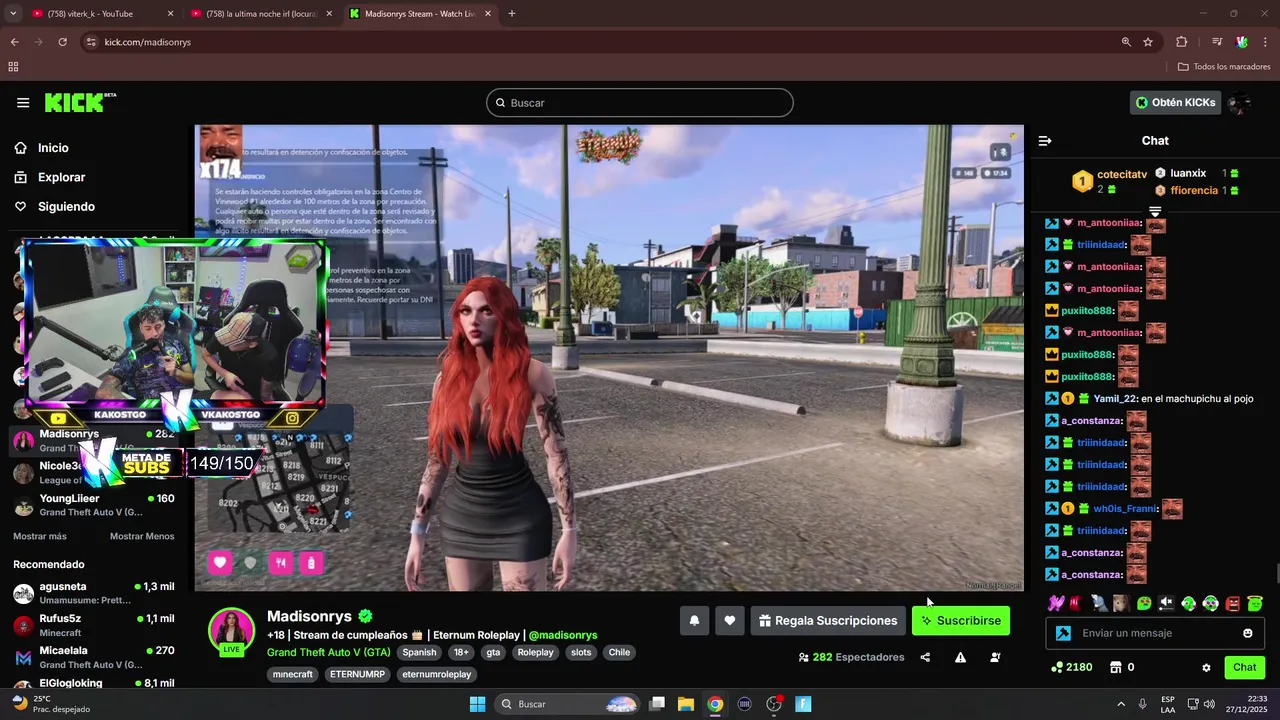Click the Enviar un mensaje input field
Screen dimensions: 1280x720
[1155, 633]
